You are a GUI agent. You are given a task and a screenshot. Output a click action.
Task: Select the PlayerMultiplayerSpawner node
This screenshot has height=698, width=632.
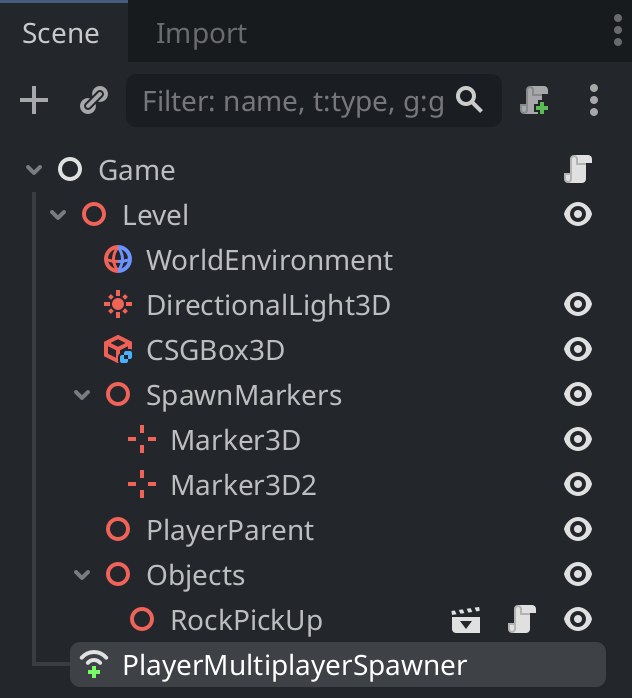pyautogui.click(x=338, y=665)
